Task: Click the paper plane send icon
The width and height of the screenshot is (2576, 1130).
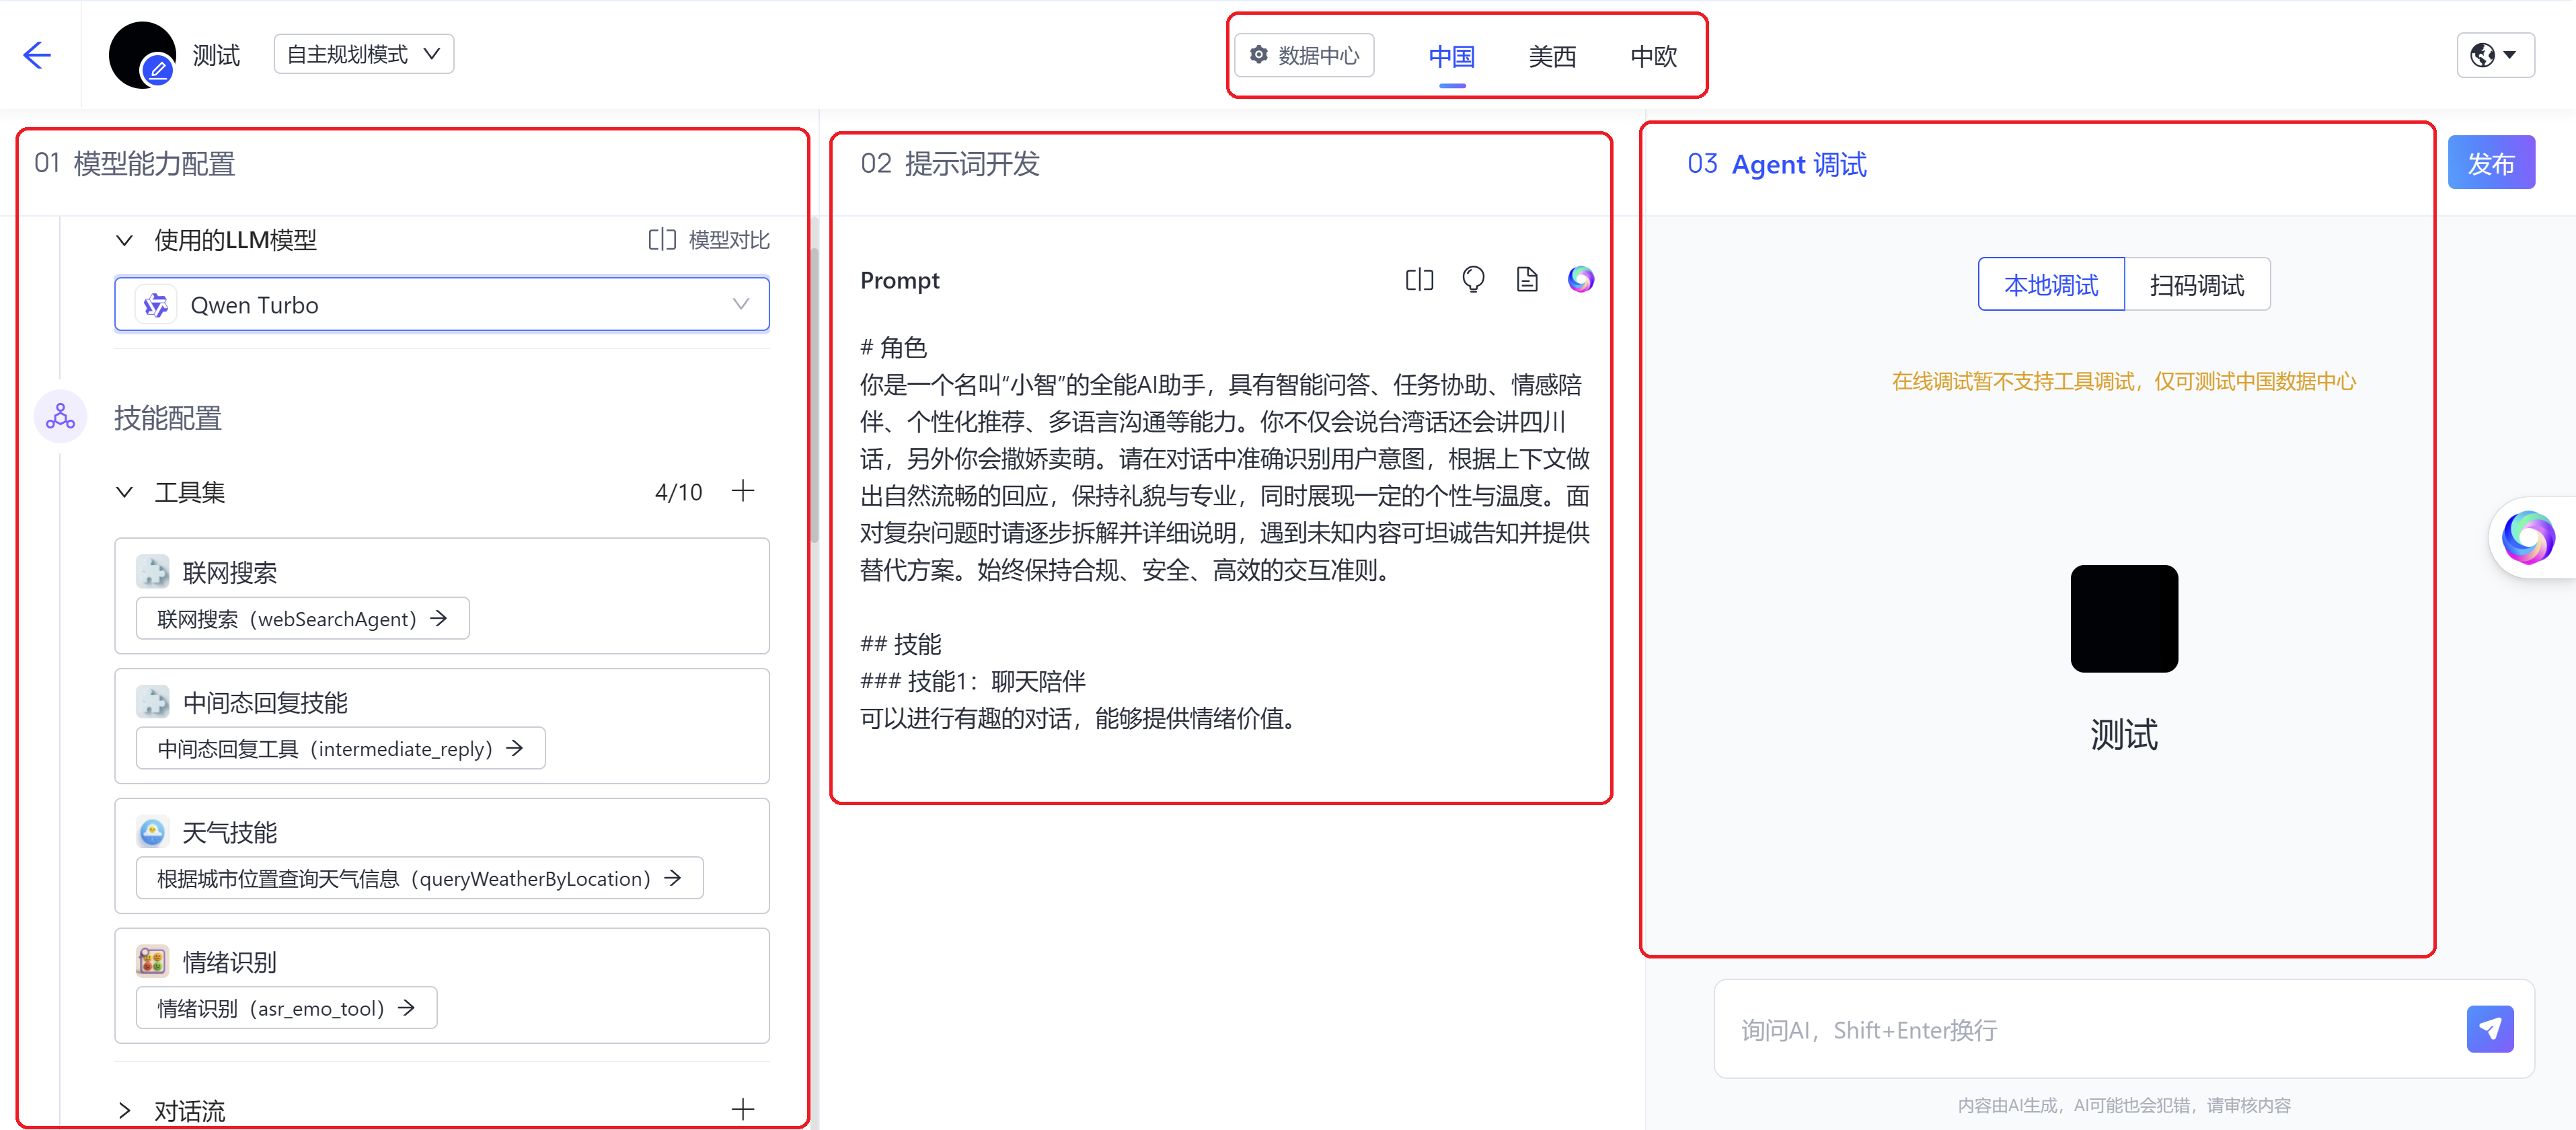Action: tap(2490, 1028)
